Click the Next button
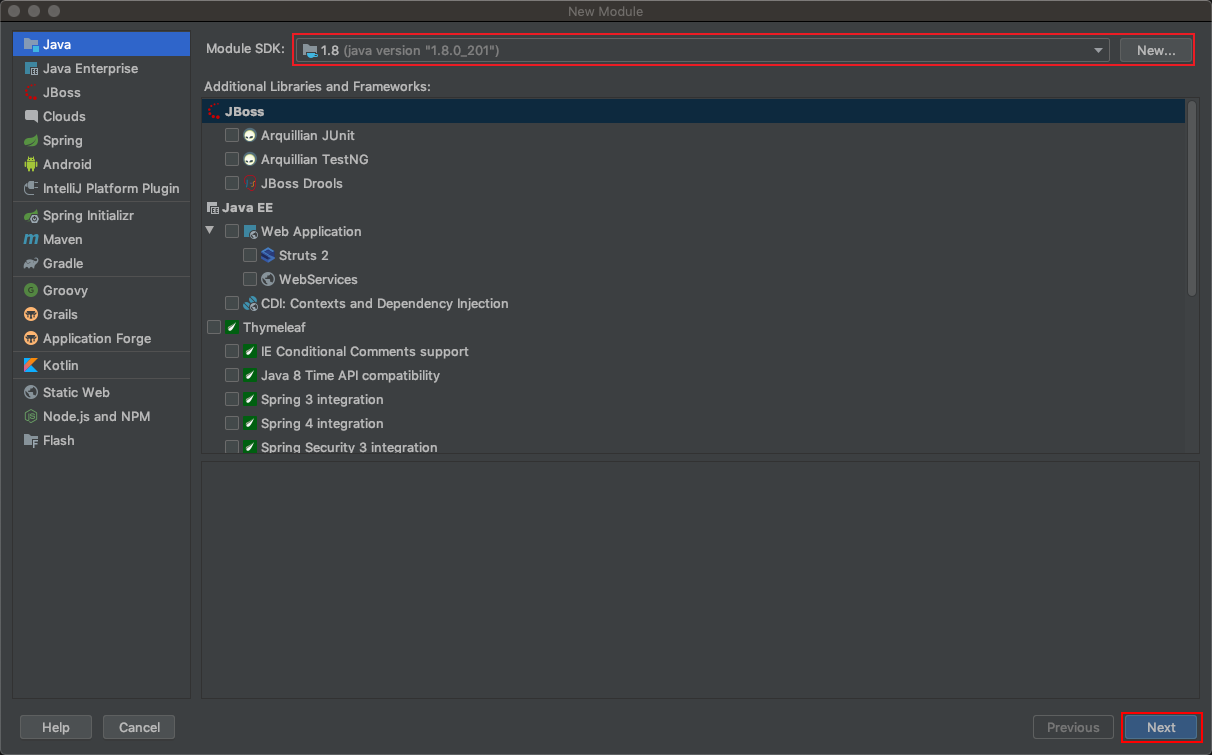This screenshot has height=755, width=1212. pyautogui.click(x=1161, y=728)
